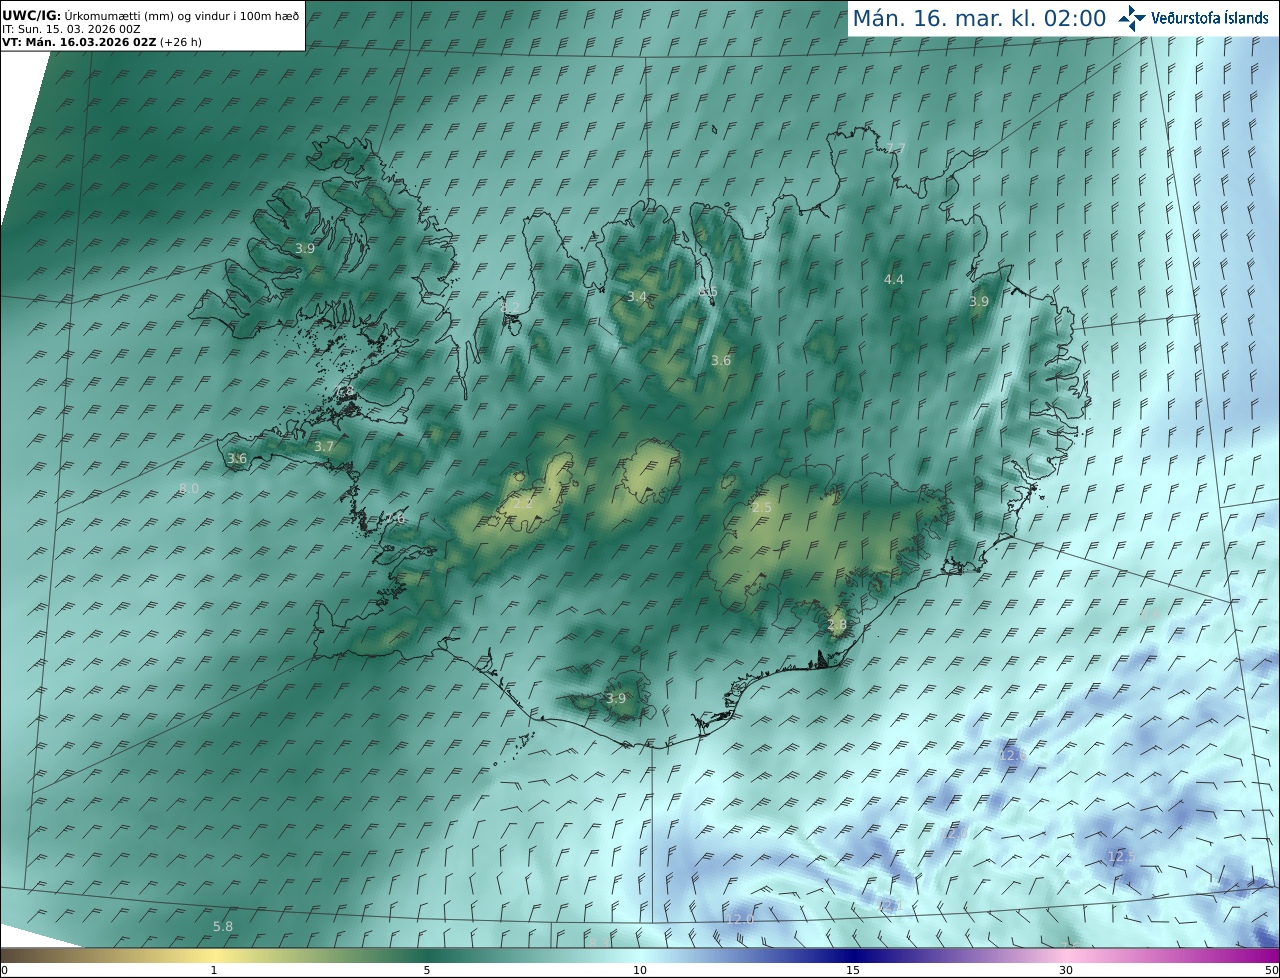Click the 8.0 value off the west coast
Image resolution: width=1280 pixels, height=978 pixels.
(189, 488)
